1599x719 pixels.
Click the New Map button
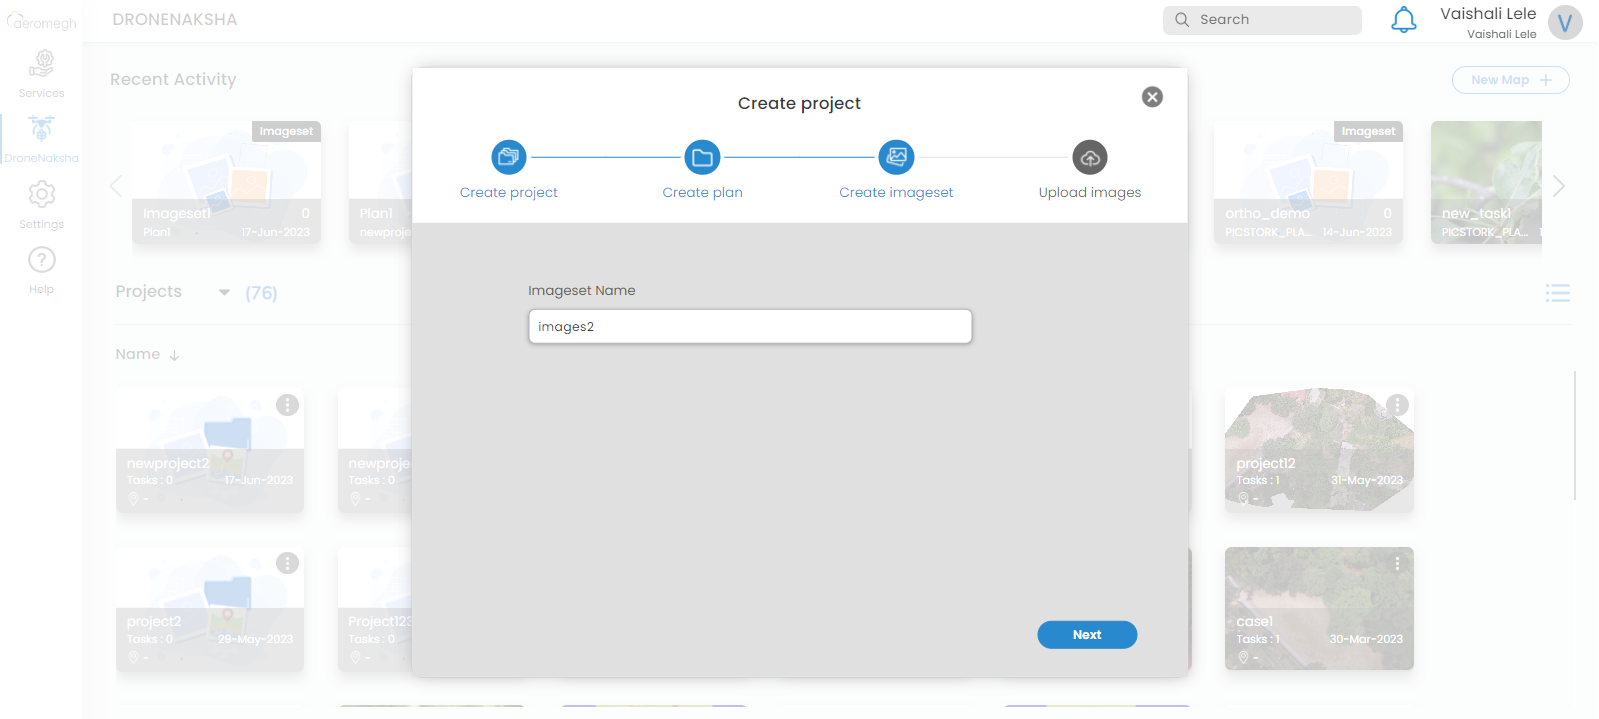1510,80
